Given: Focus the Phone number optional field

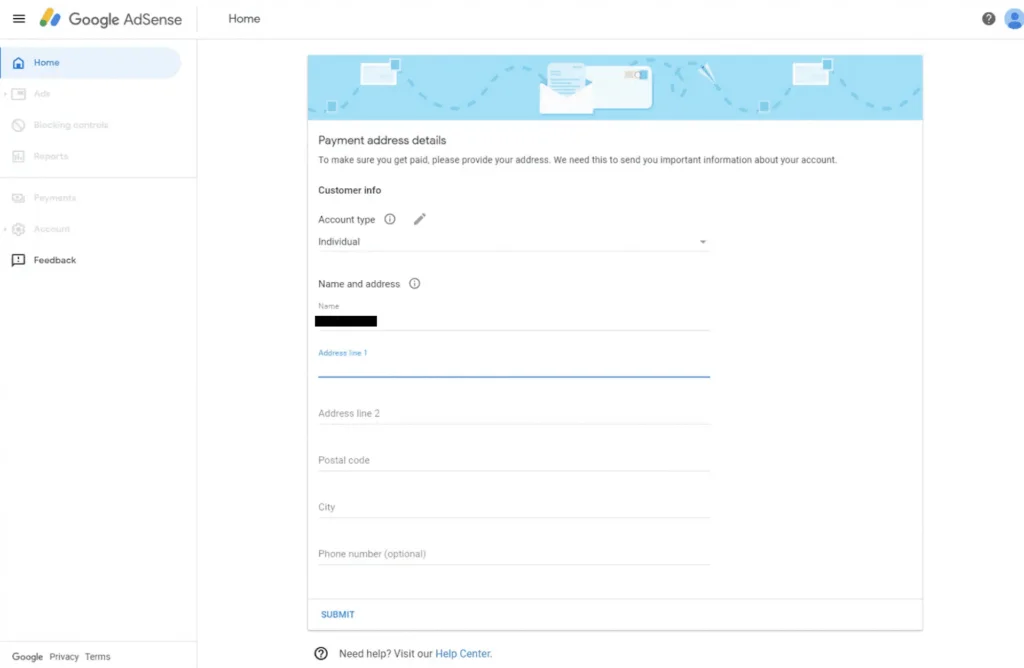Looking at the screenshot, I should tap(513, 555).
